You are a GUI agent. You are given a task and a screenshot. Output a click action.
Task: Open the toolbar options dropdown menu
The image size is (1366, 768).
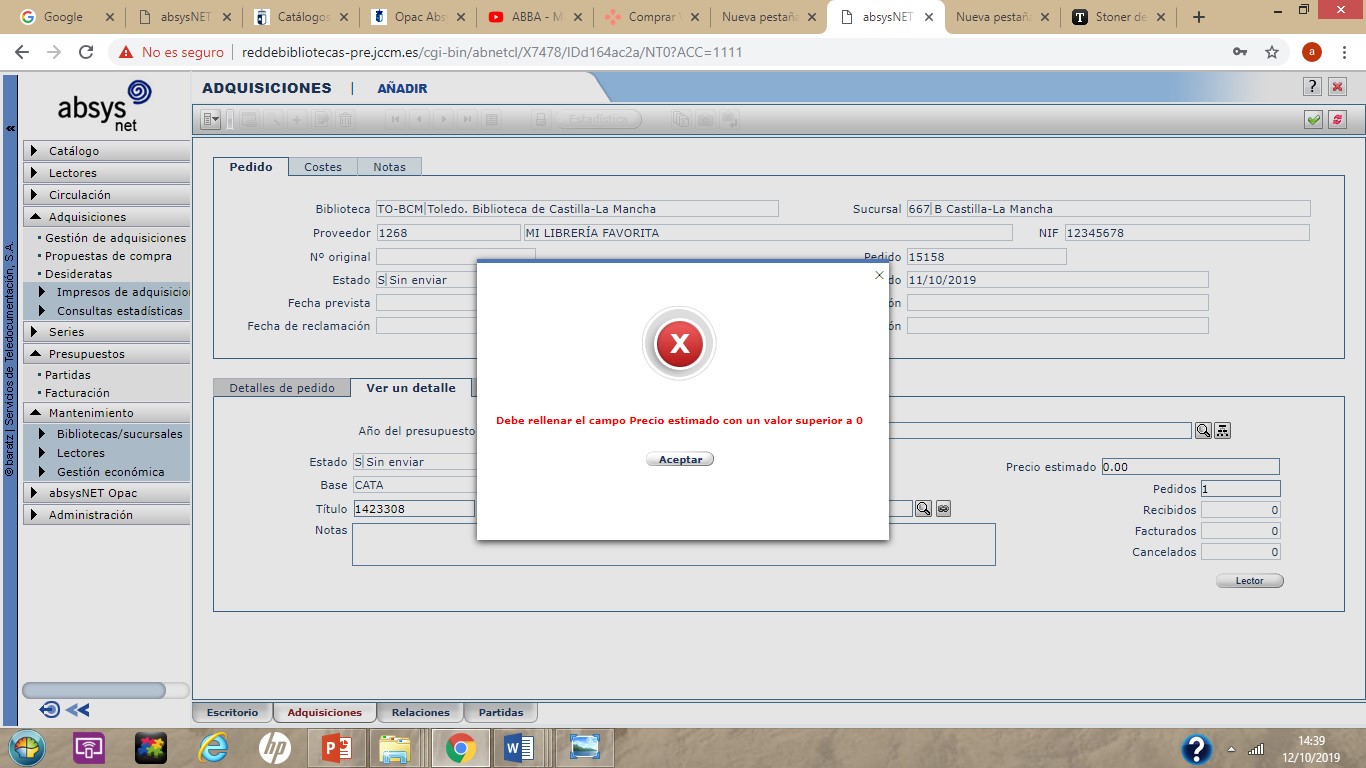click(x=211, y=120)
